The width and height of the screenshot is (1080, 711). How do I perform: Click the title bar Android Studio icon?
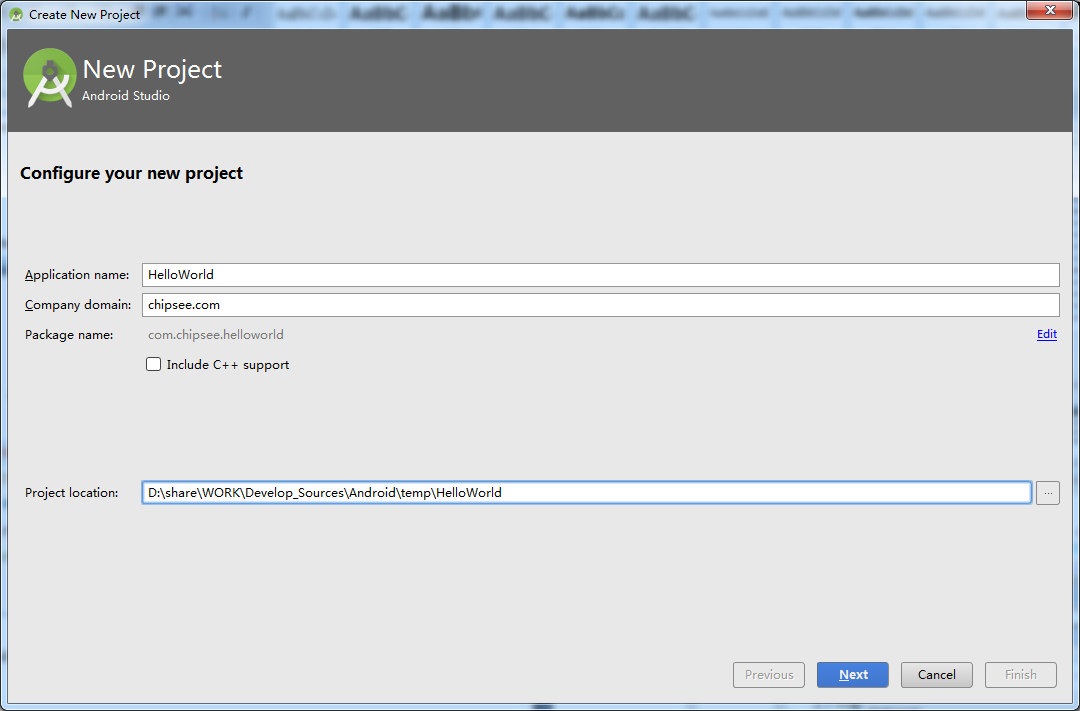point(16,14)
